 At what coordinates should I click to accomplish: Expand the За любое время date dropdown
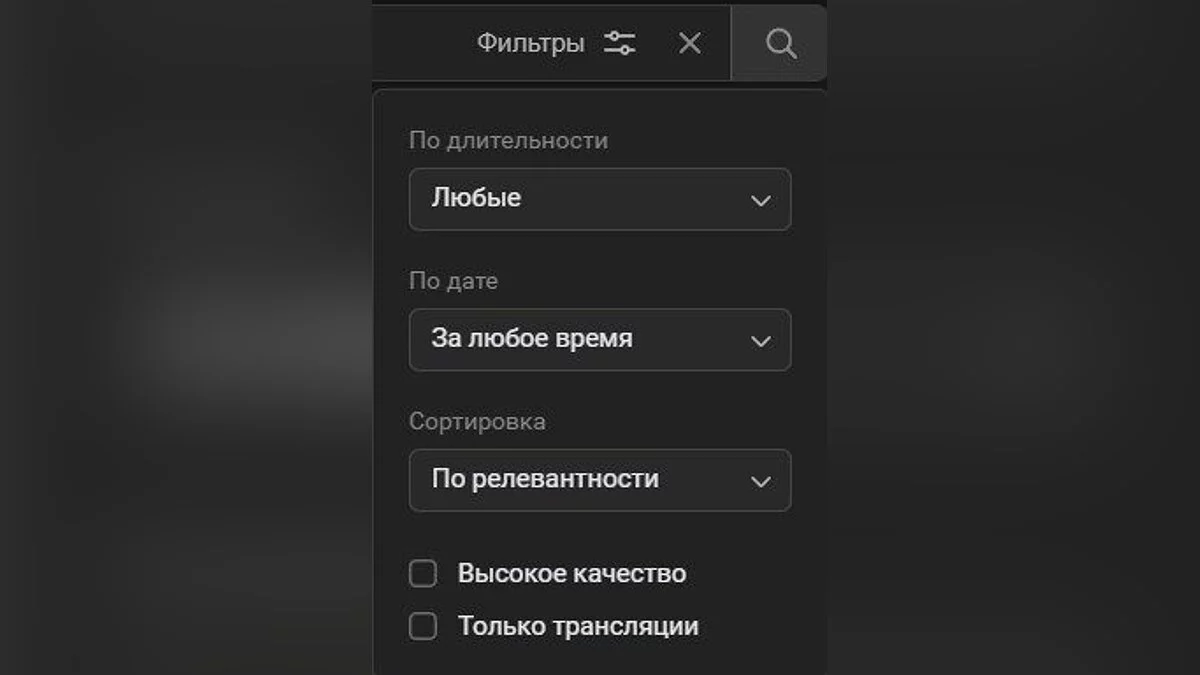coord(580,340)
